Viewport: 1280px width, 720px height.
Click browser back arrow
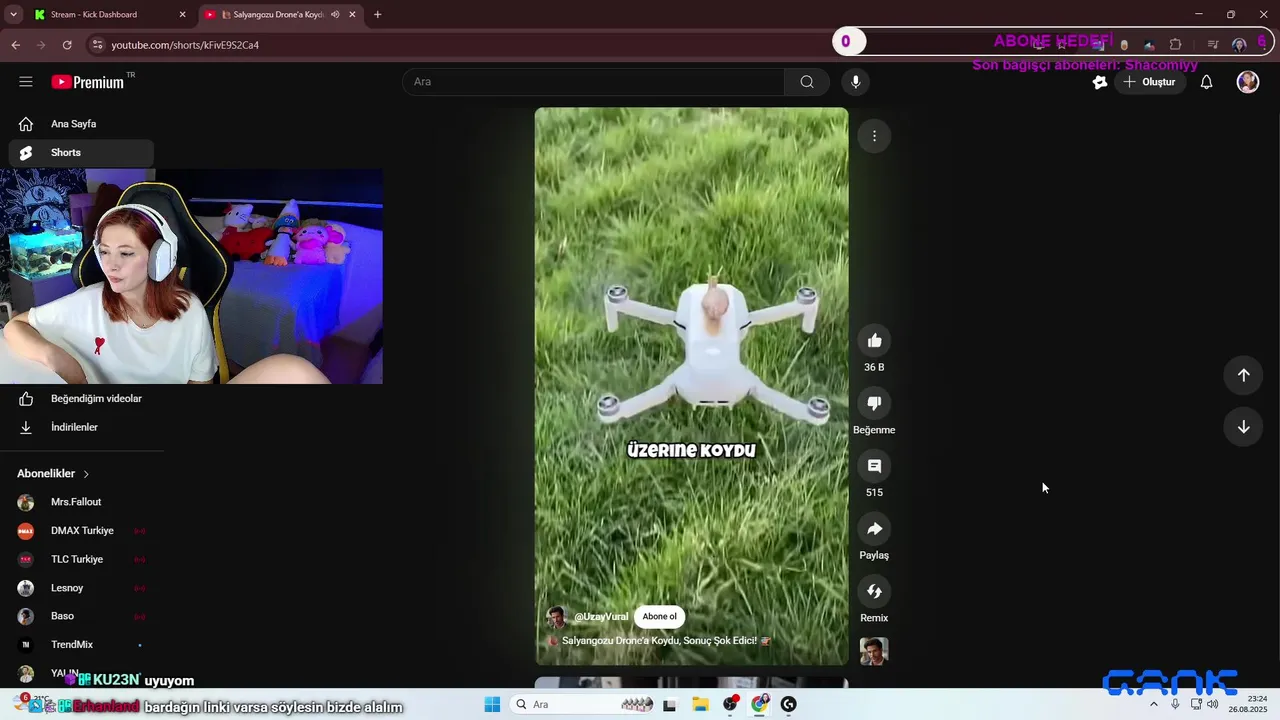(x=16, y=45)
